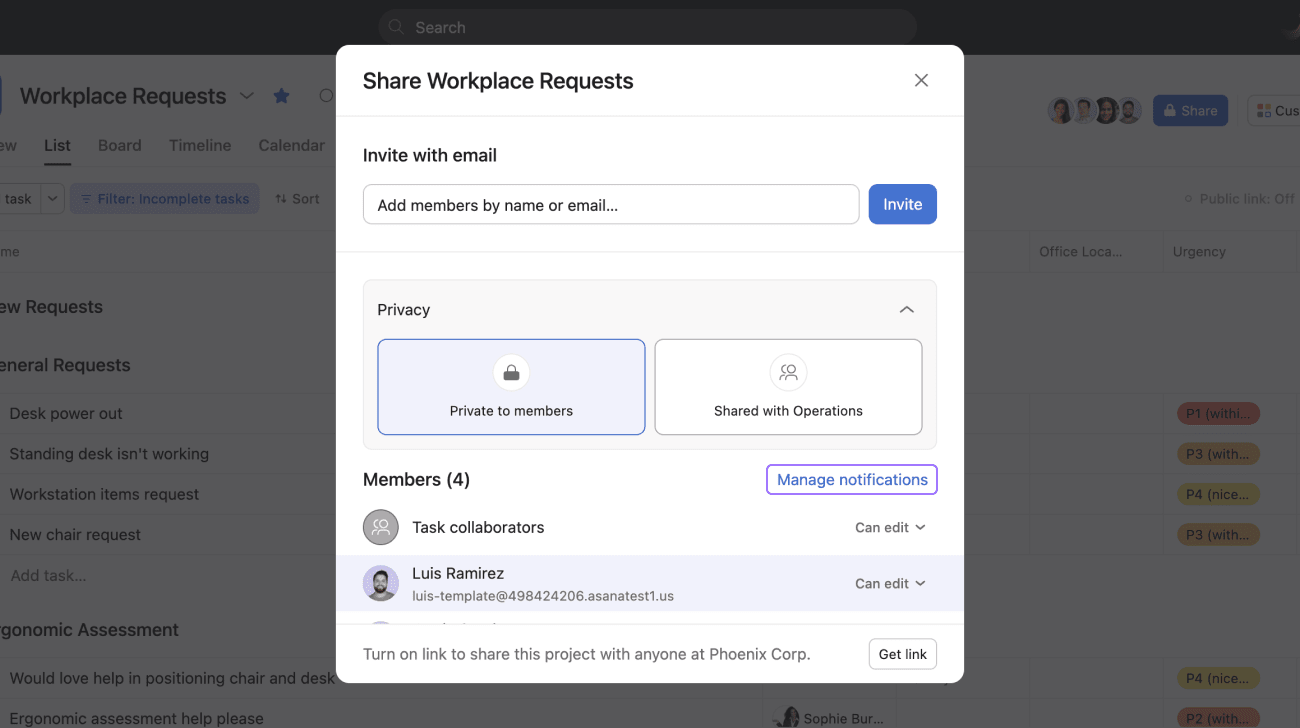The height and width of the screenshot is (728, 1300).
Task: Click the star icon next to Workplace Requests
Action: point(282,96)
